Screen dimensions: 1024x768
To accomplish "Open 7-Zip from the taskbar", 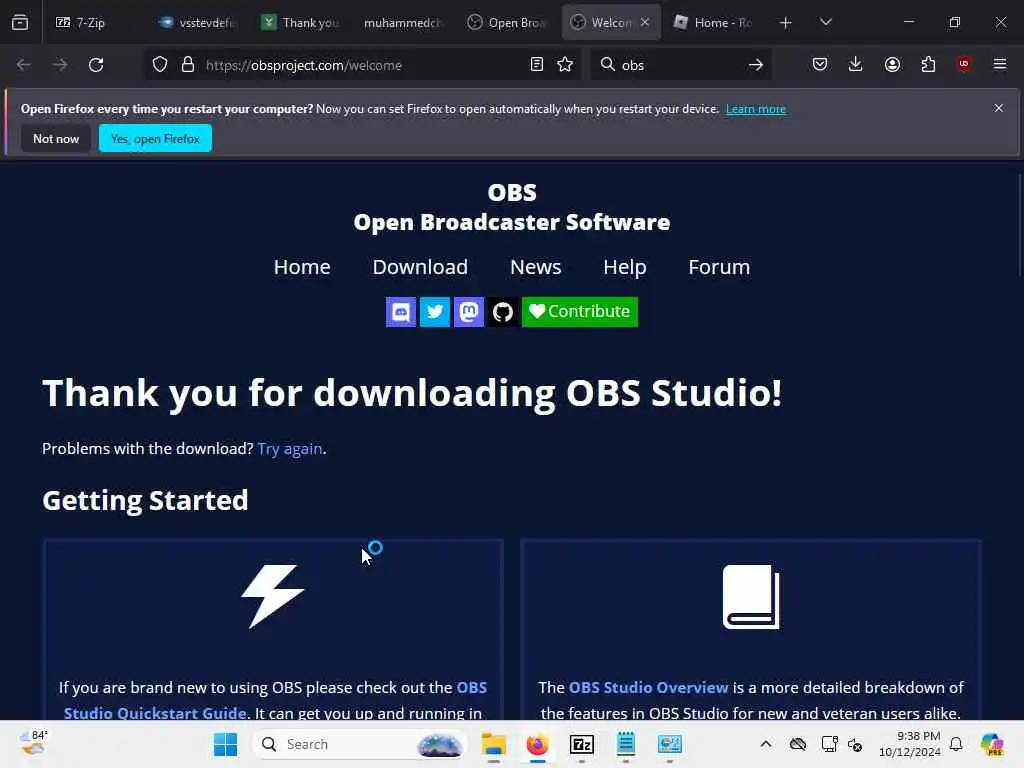I will click(x=581, y=744).
